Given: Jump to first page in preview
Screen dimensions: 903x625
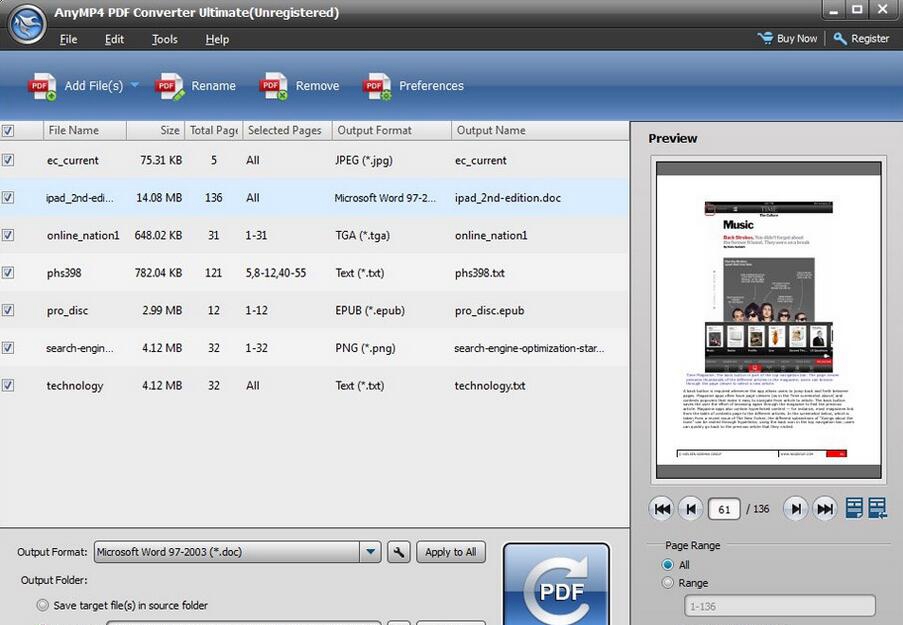Looking at the screenshot, I should point(662,509).
